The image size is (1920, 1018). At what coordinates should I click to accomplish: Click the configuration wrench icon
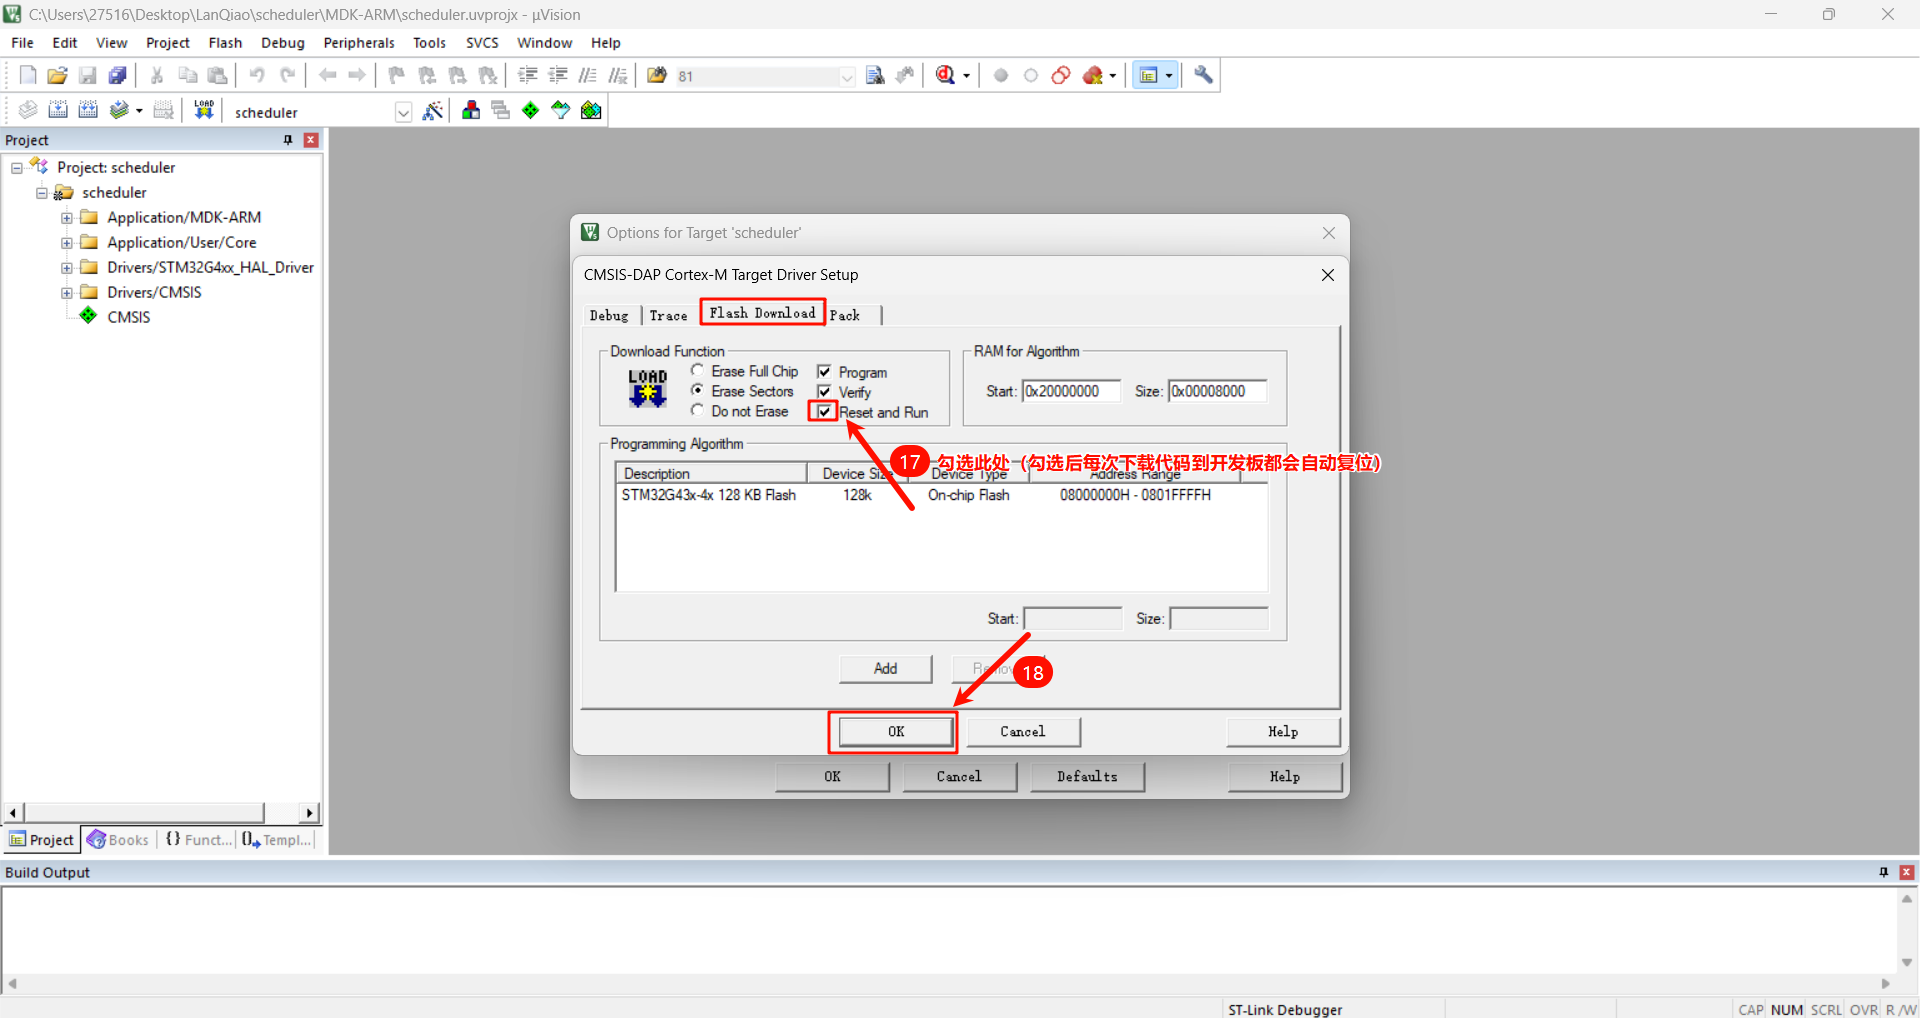pos(1204,76)
